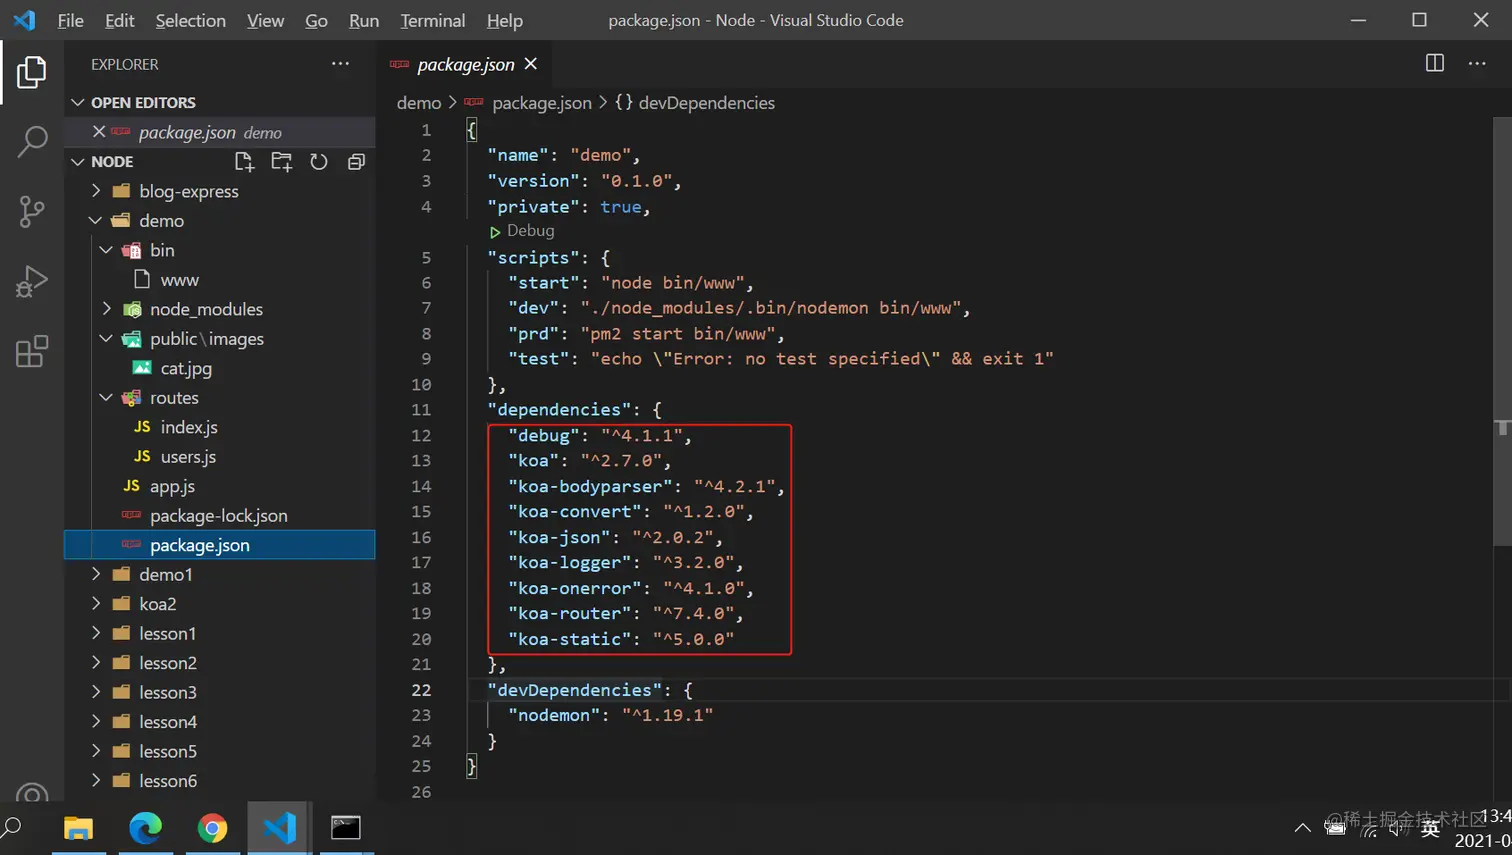Collapse the public\images folder
1512x855 pixels.
point(107,339)
